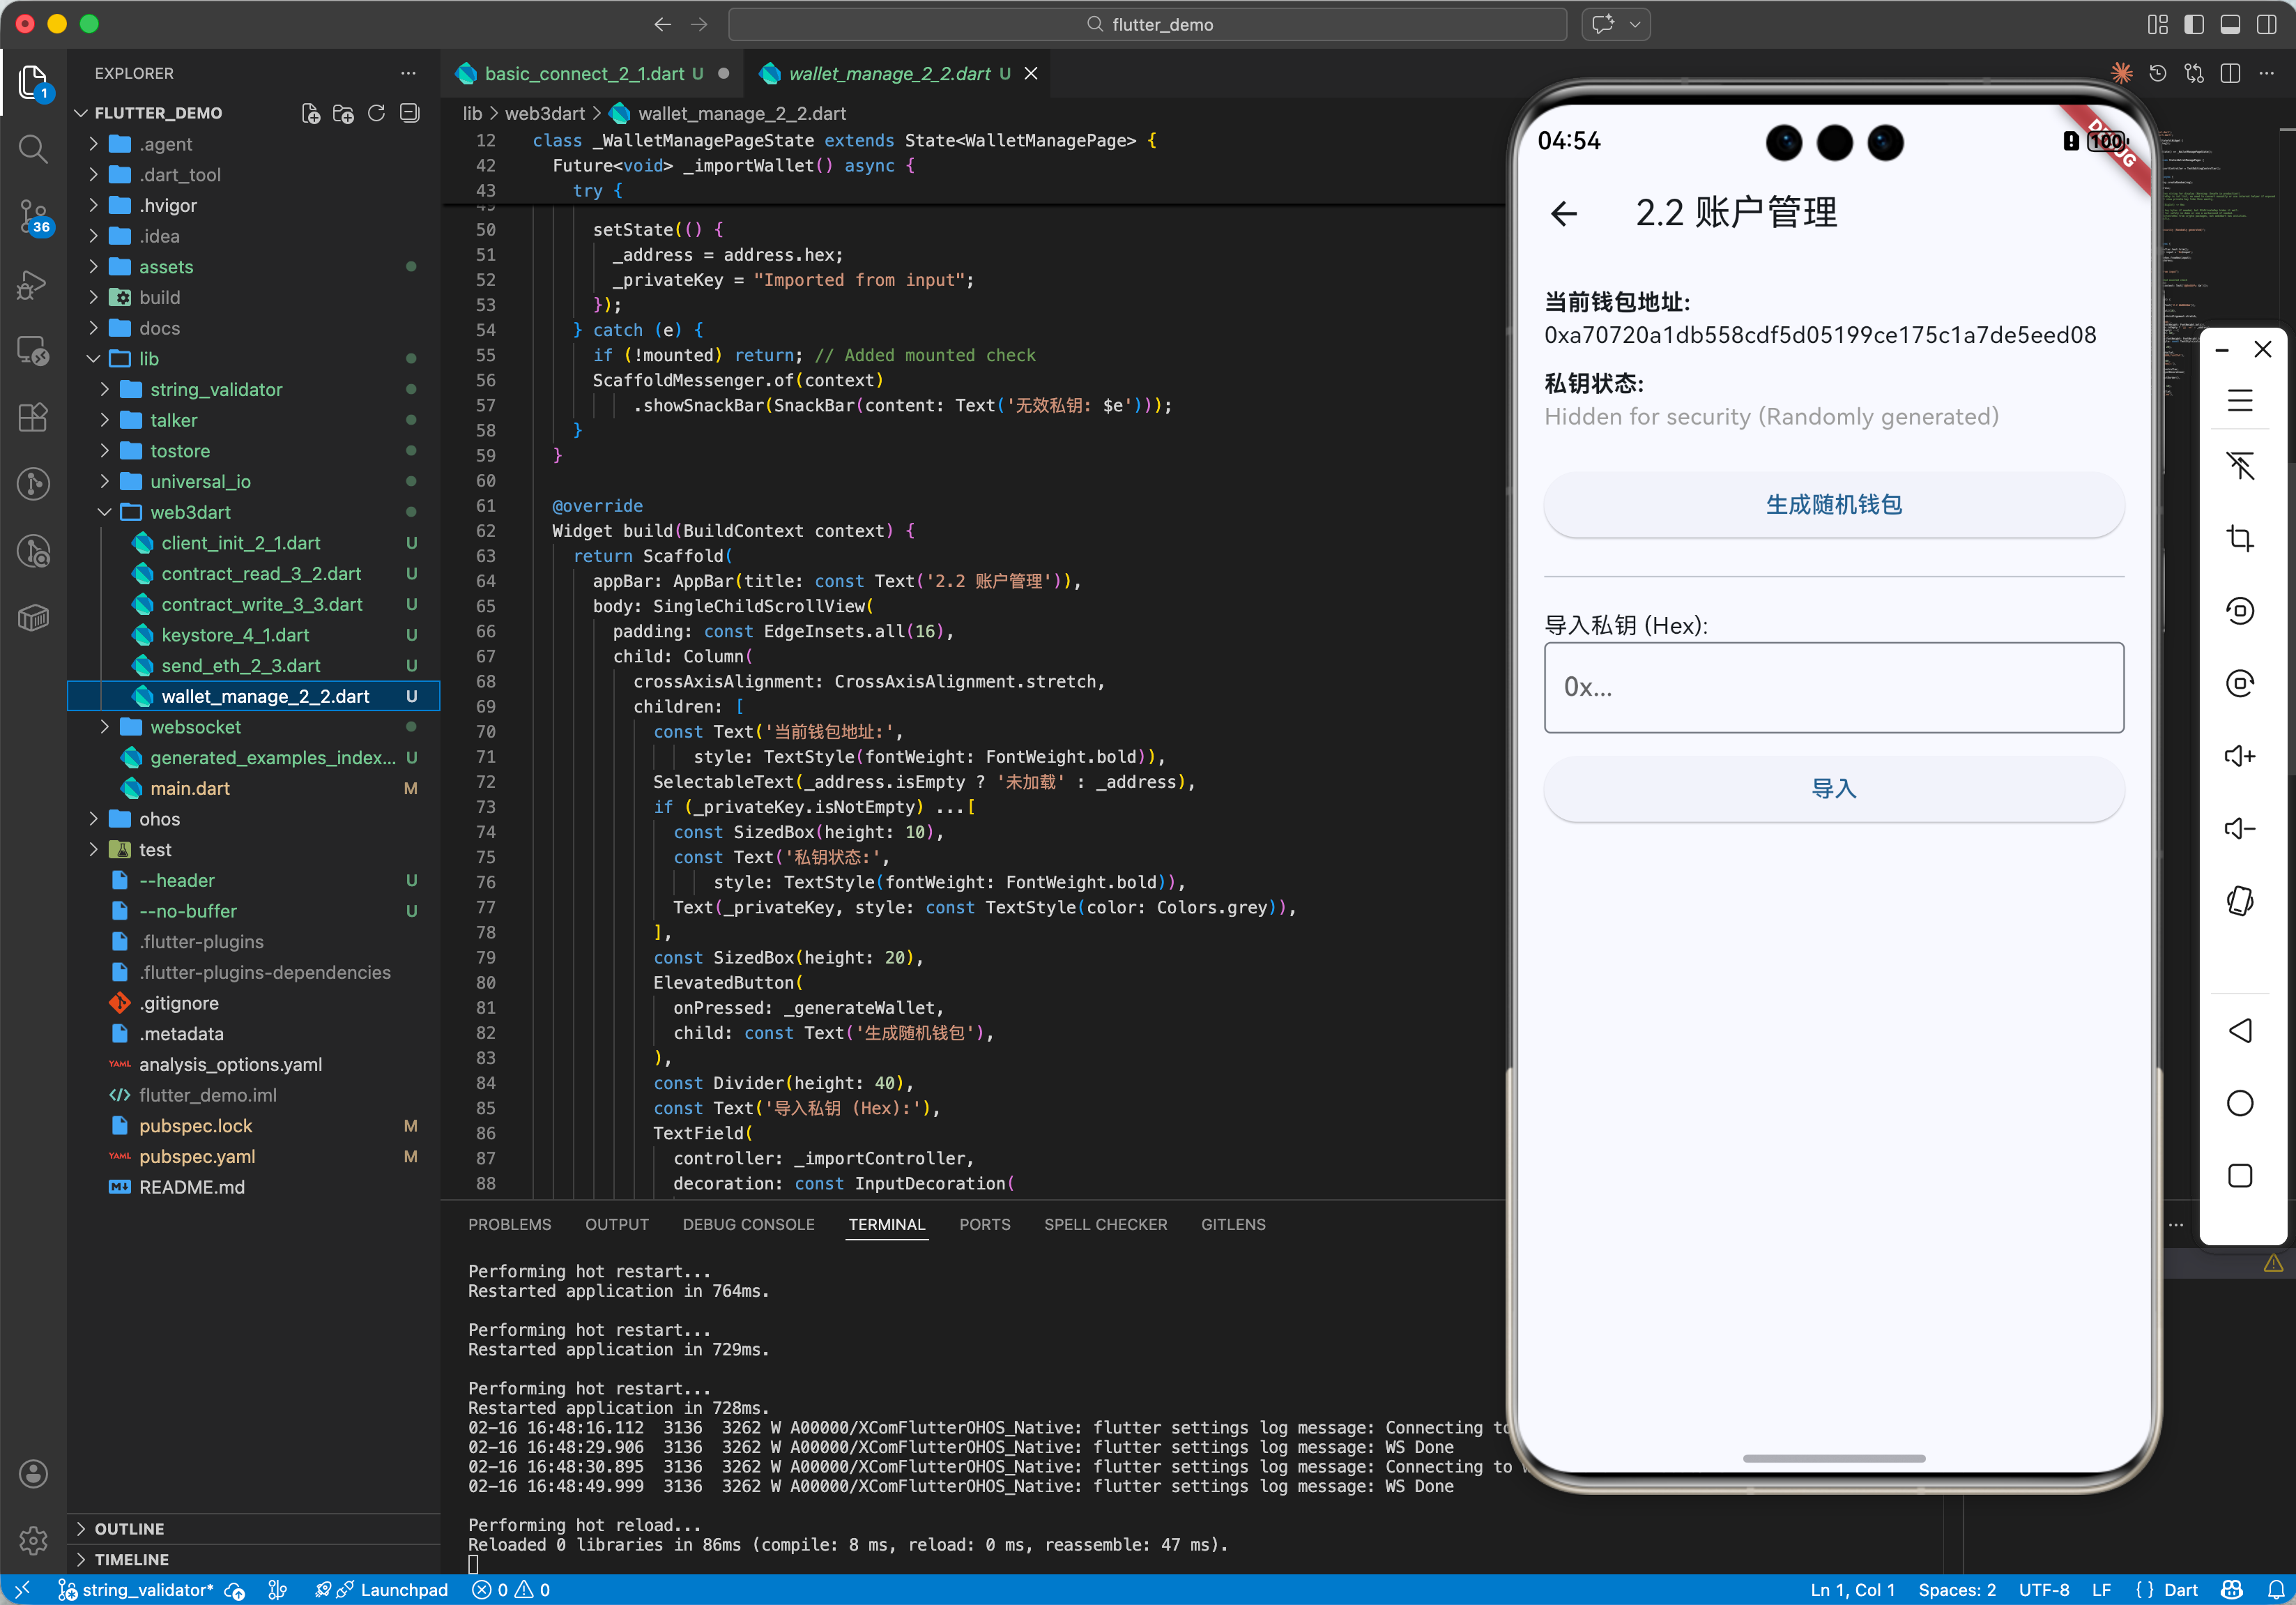This screenshot has height=1605, width=2296.
Task: Tap the 生成随机钱包 button
Action: pyautogui.click(x=1833, y=505)
